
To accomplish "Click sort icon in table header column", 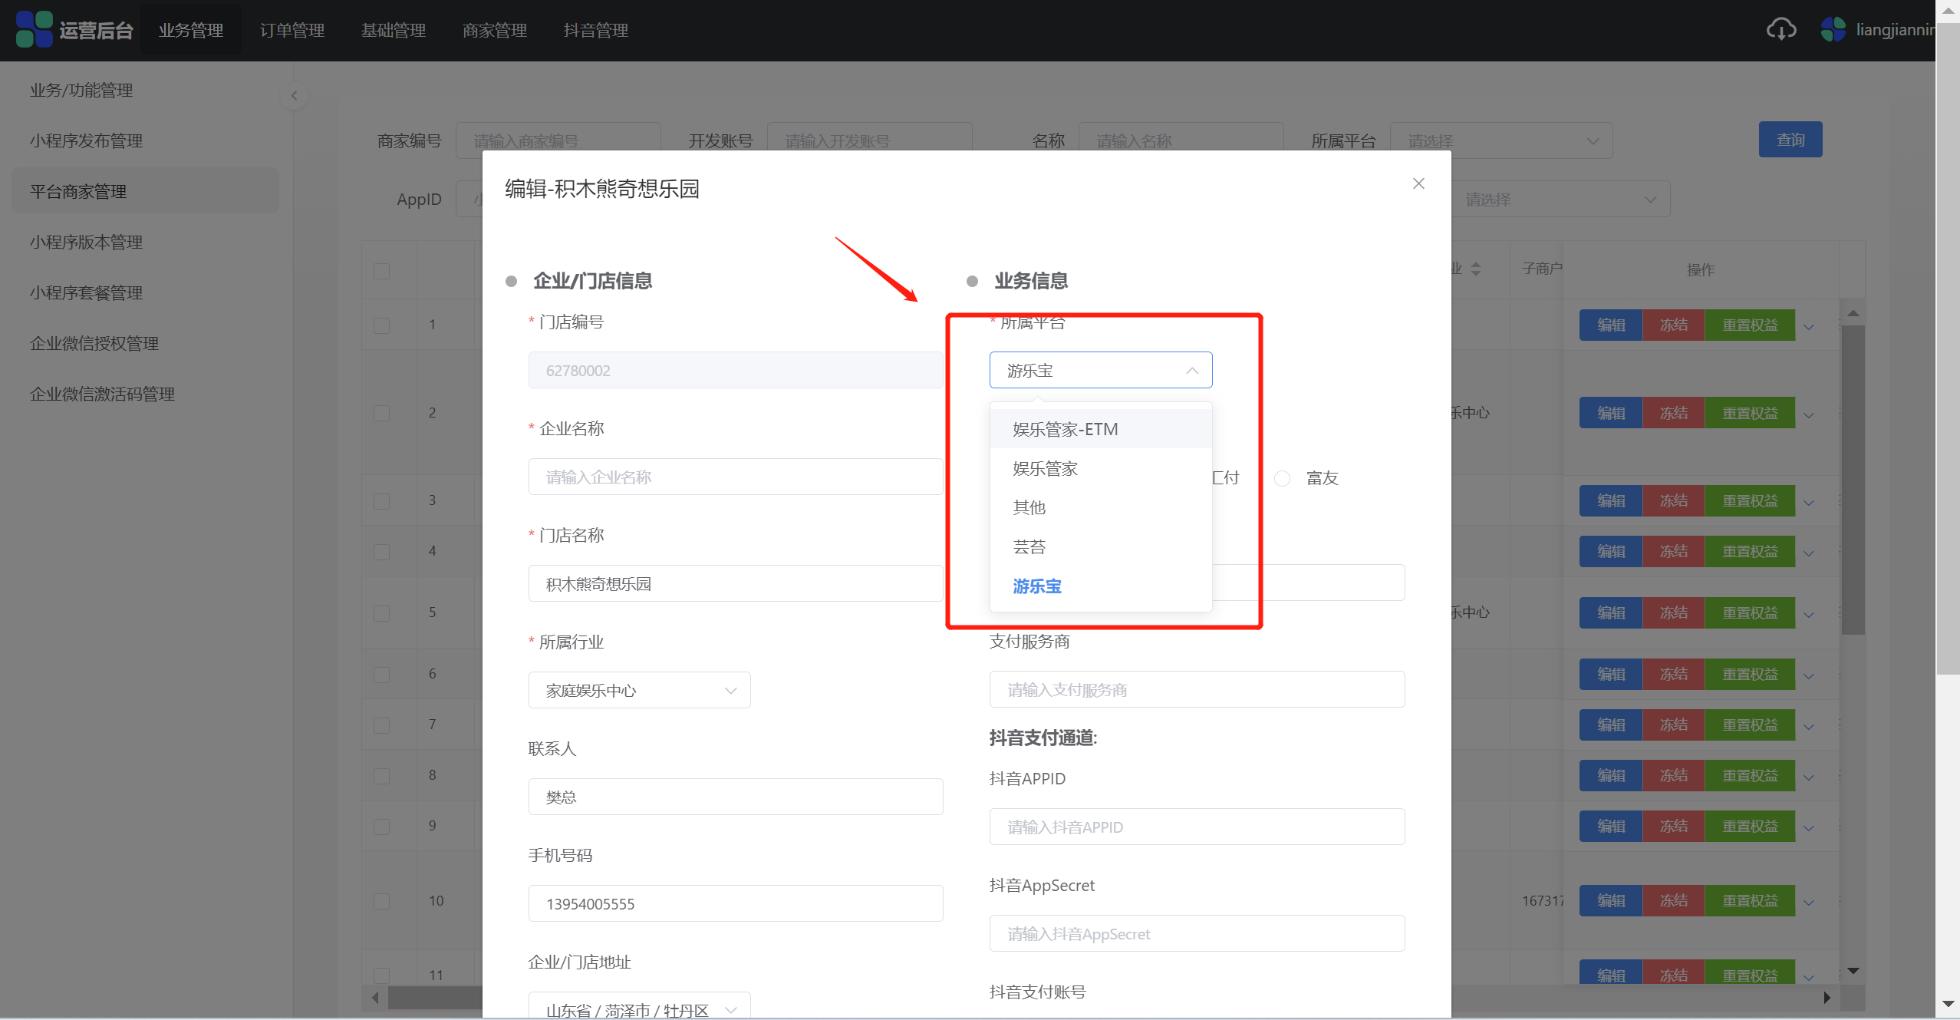I will point(1476,269).
